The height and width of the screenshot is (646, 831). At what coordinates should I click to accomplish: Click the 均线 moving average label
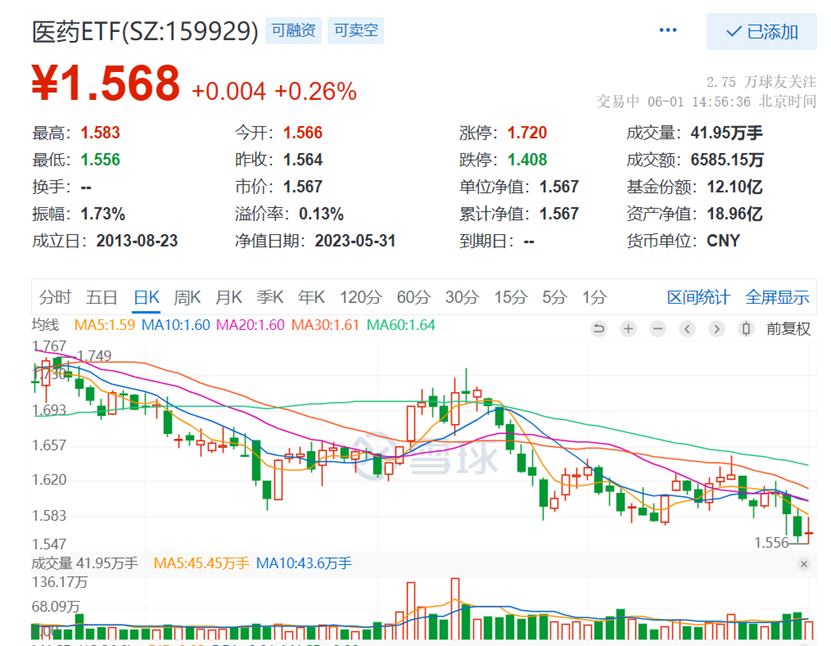pyautogui.click(x=46, y=324)
